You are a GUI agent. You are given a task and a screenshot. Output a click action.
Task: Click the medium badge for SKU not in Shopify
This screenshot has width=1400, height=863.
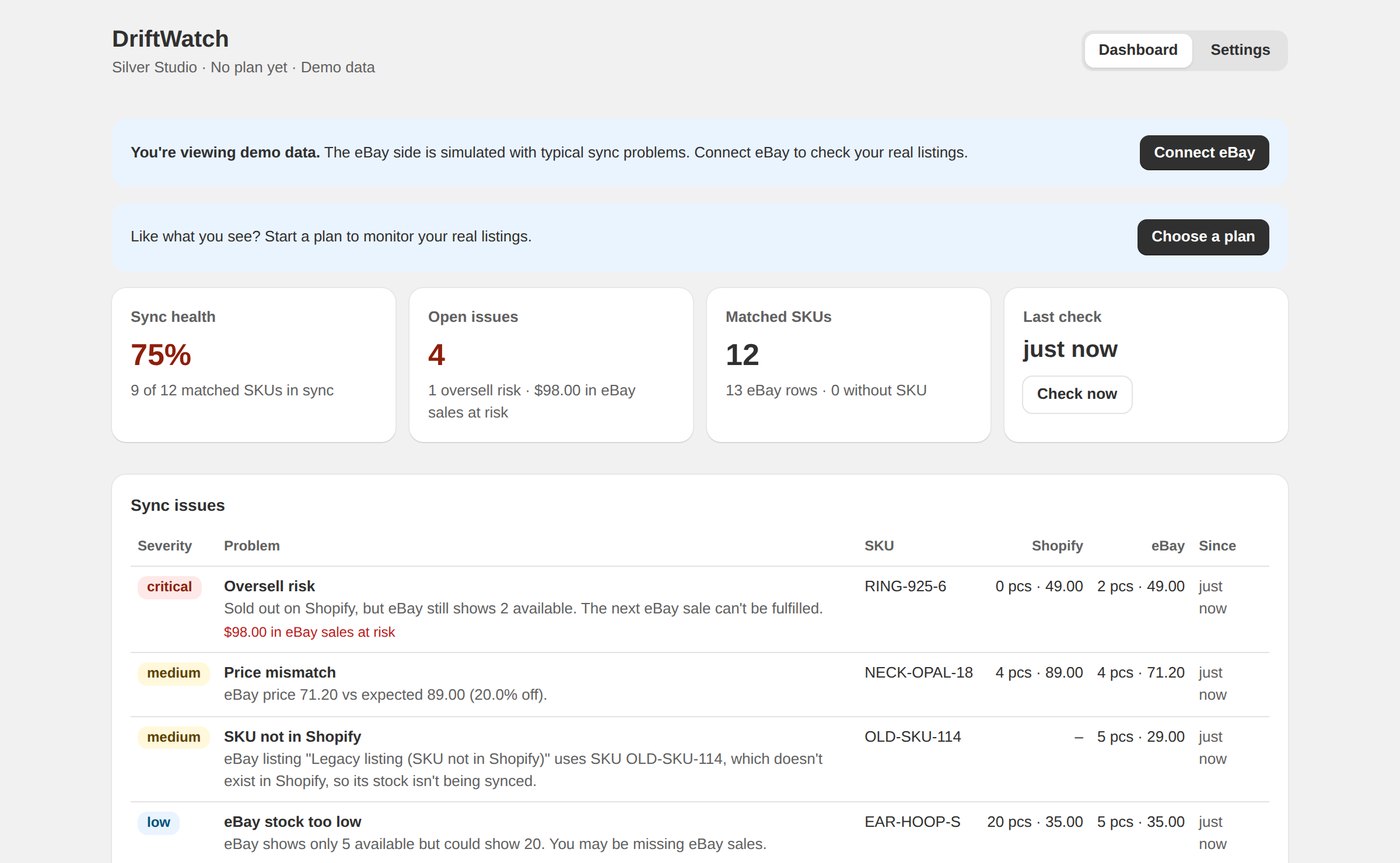pos(173,737)
